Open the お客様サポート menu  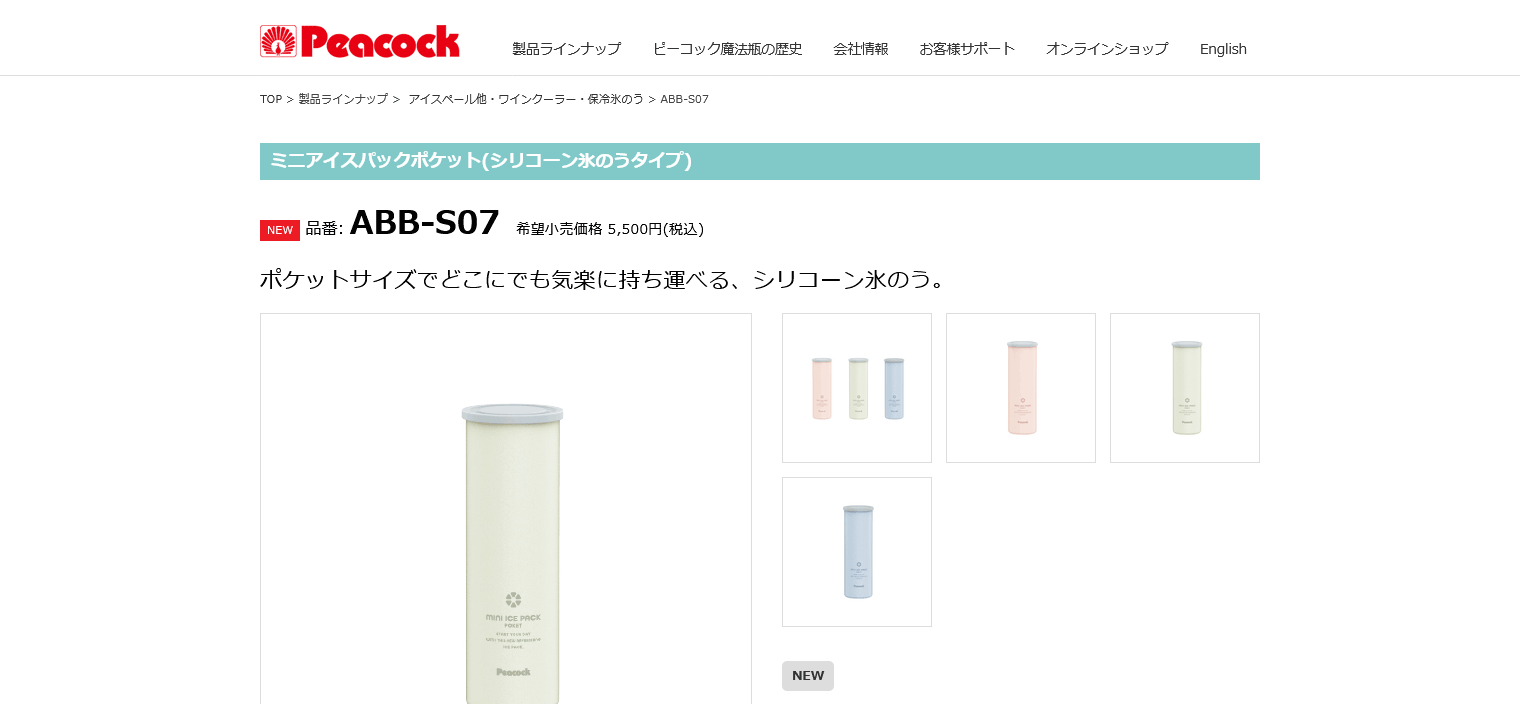tap(967, 49)
